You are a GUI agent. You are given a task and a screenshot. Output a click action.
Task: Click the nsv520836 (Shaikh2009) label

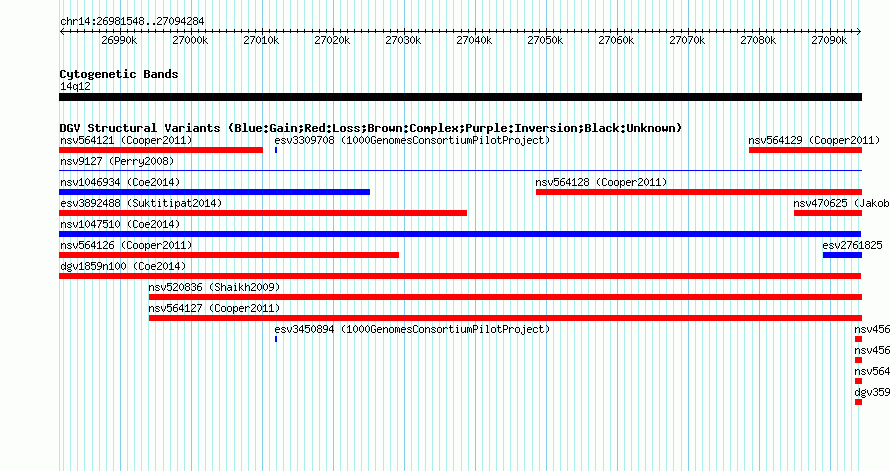(215, 287)
